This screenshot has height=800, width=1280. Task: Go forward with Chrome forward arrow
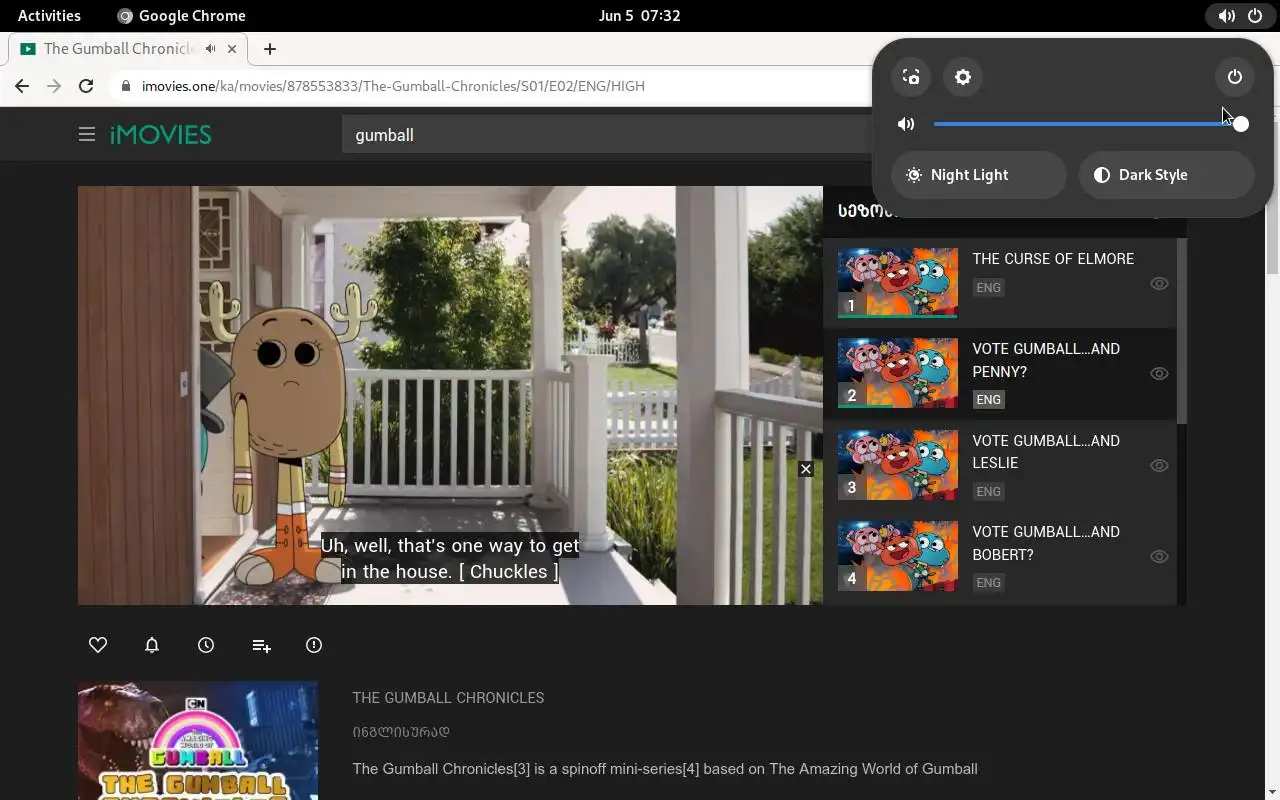[x=54, y=86]
